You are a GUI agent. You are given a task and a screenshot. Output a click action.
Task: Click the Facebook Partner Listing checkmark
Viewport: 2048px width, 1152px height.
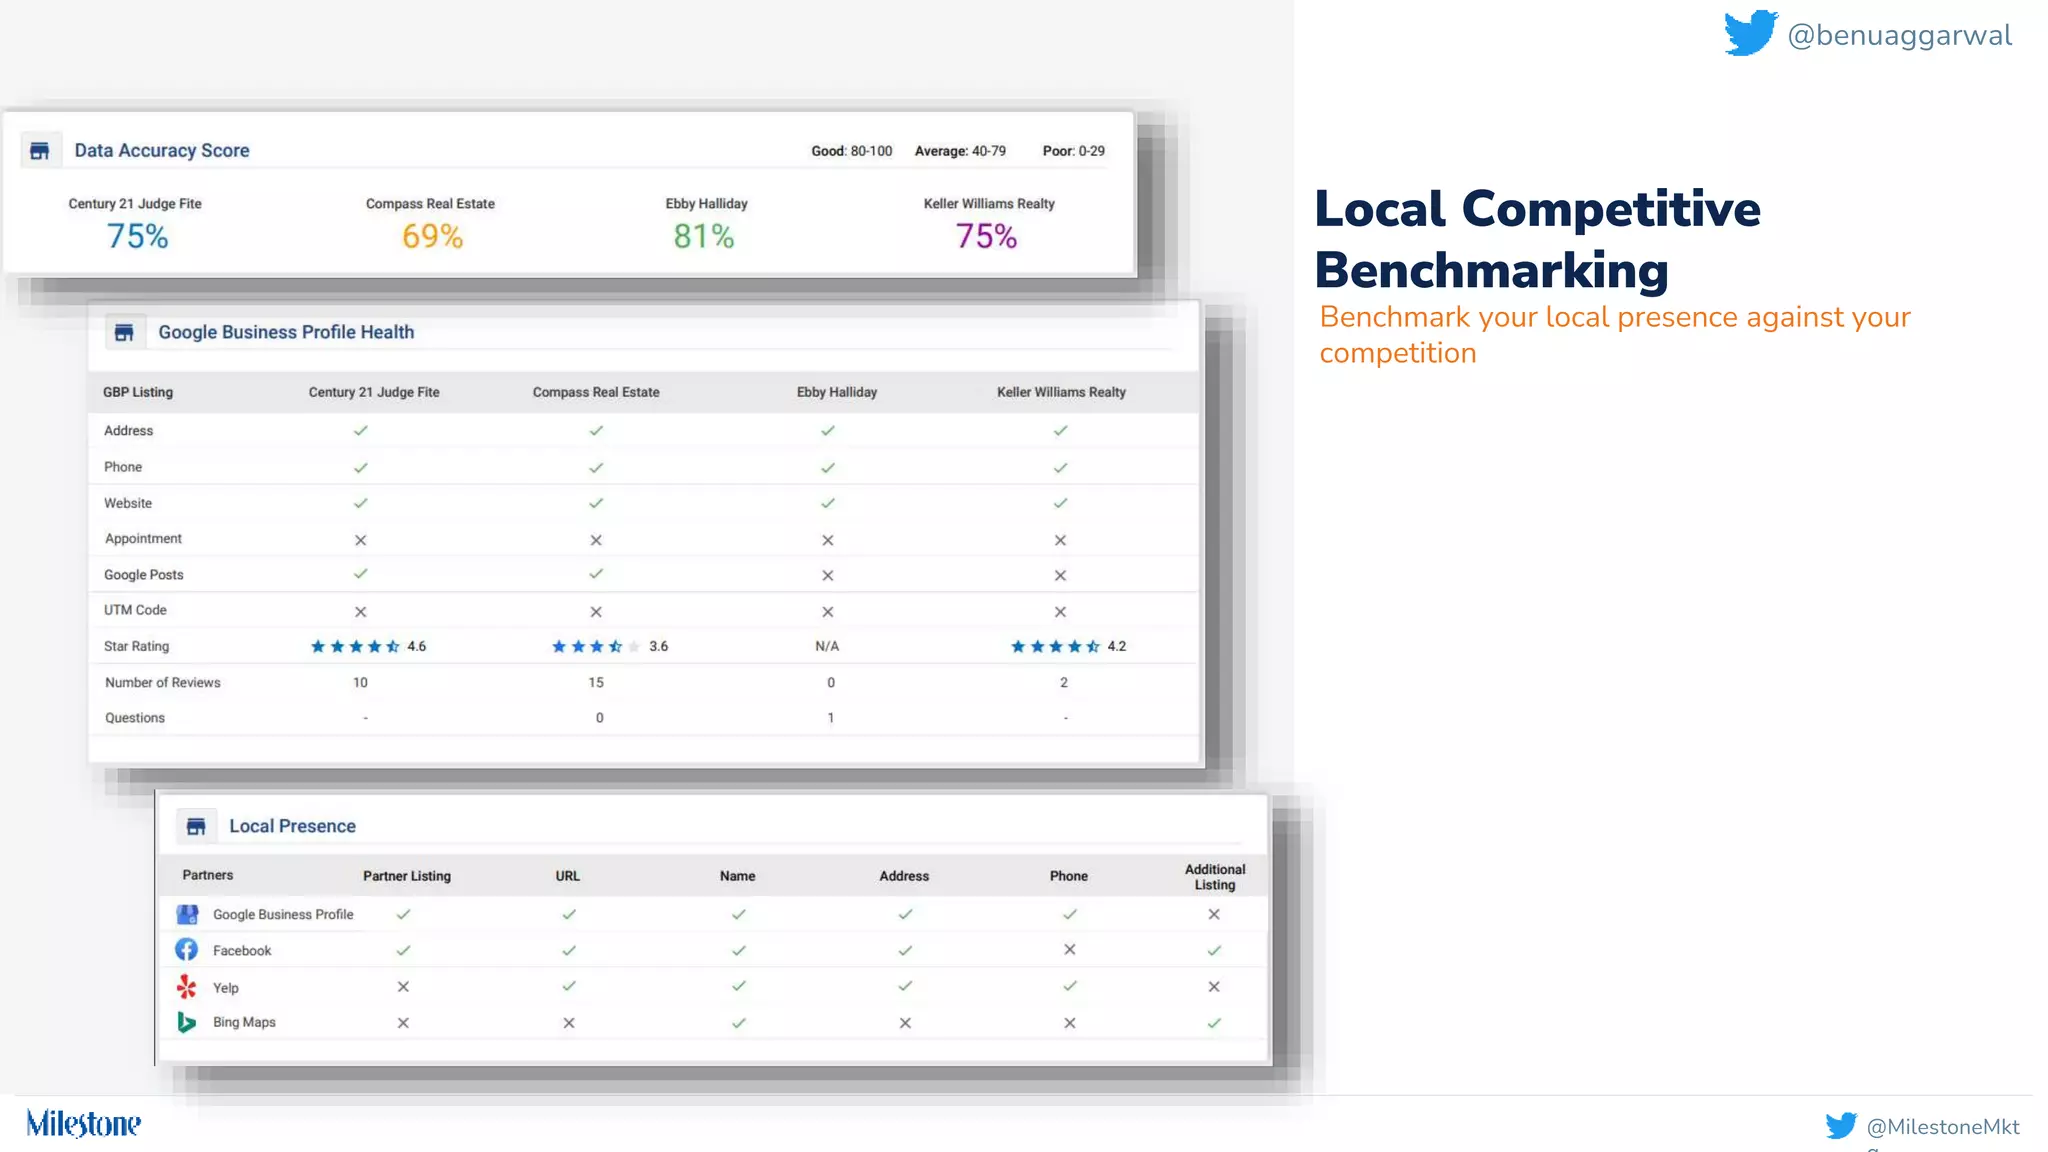403,951
